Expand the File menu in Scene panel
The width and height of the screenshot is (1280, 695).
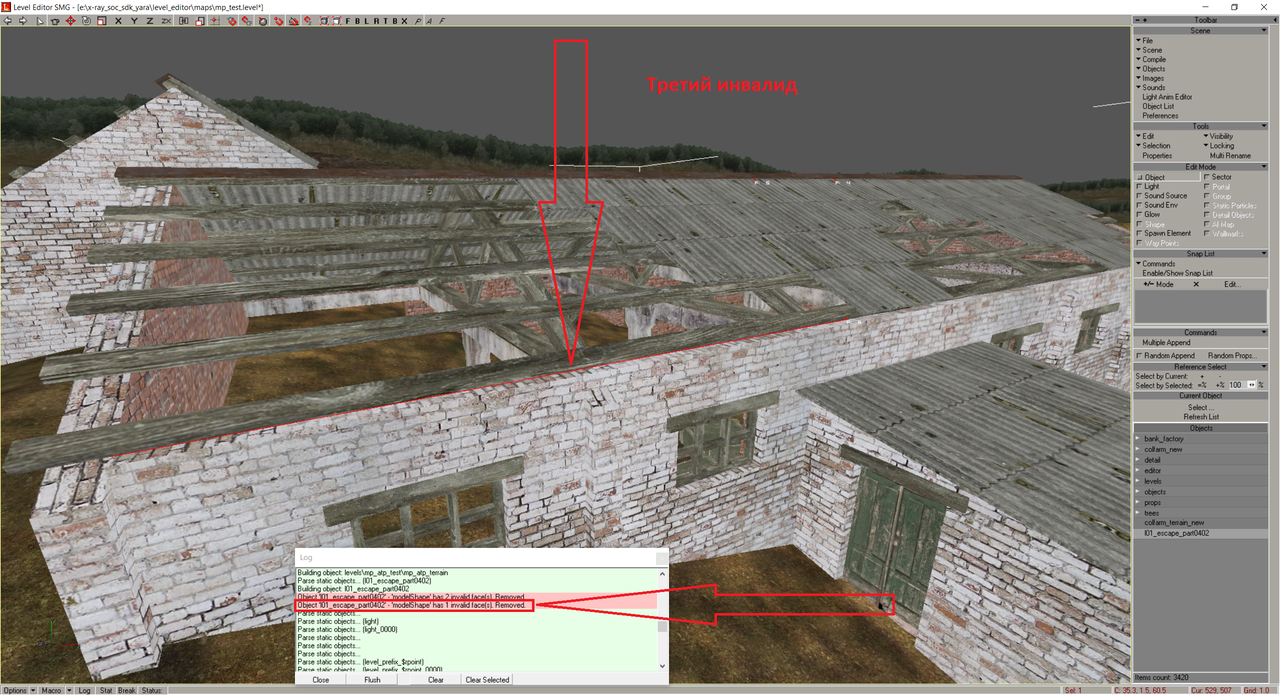click(1146, 41)
